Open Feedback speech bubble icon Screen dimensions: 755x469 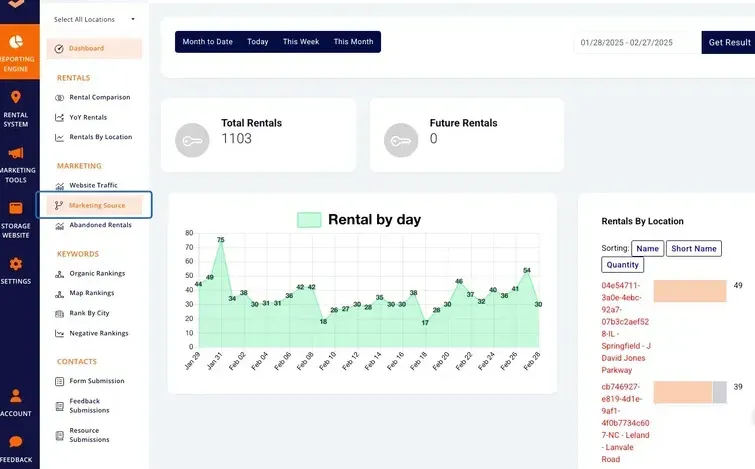pyautogui.click(x=16, y=442)
